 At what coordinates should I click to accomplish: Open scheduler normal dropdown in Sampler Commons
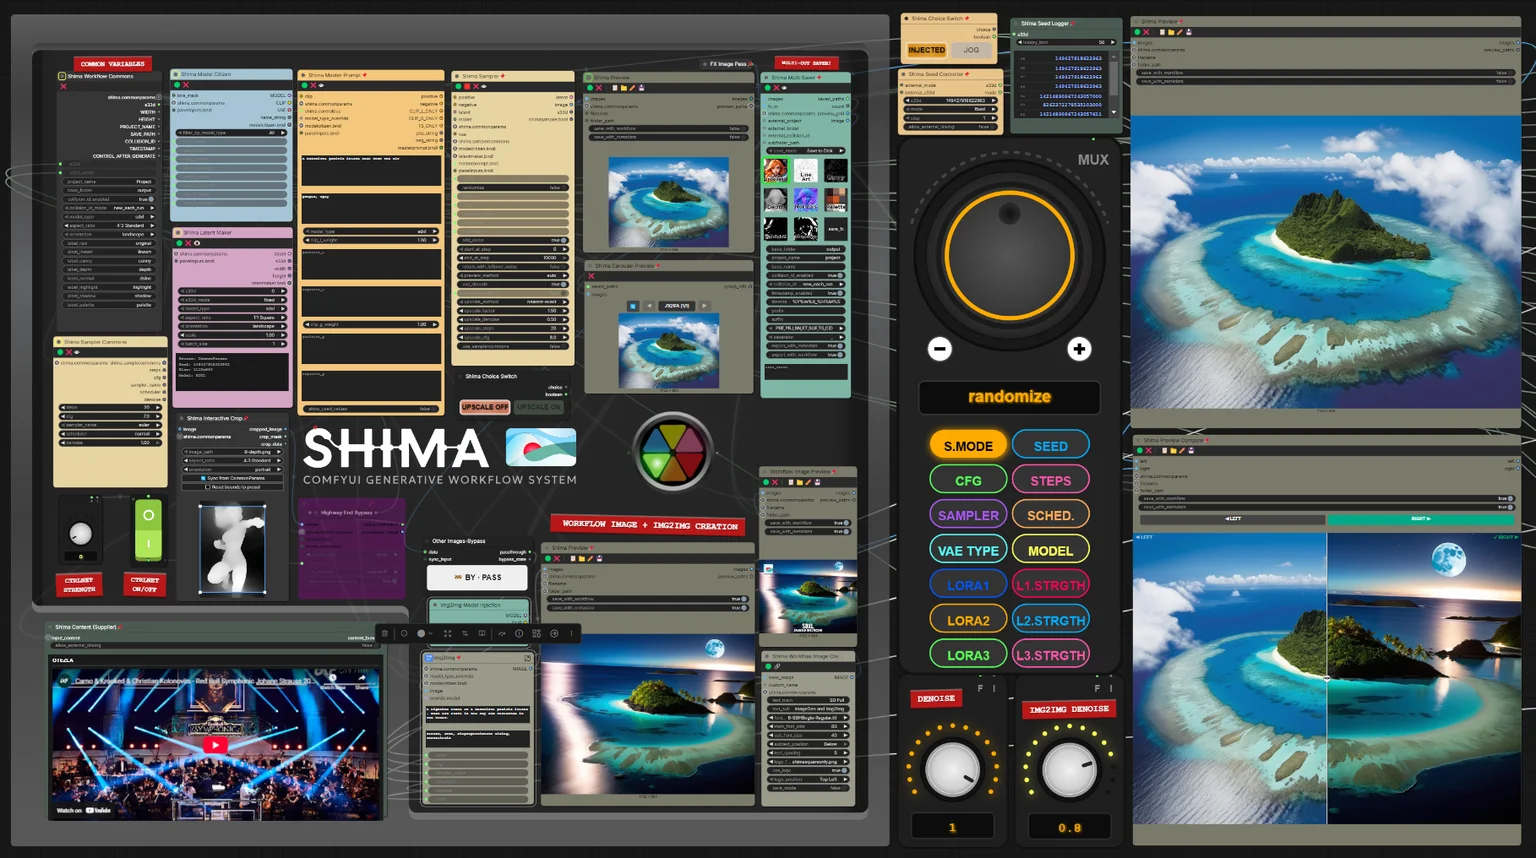[110, 434]
